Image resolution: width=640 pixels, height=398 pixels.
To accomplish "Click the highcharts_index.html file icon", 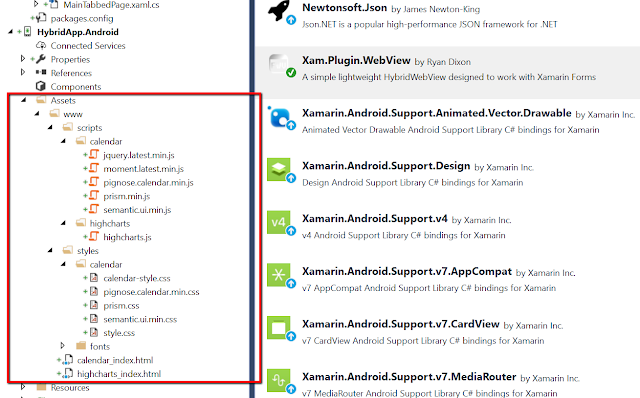I will [68, 374].
